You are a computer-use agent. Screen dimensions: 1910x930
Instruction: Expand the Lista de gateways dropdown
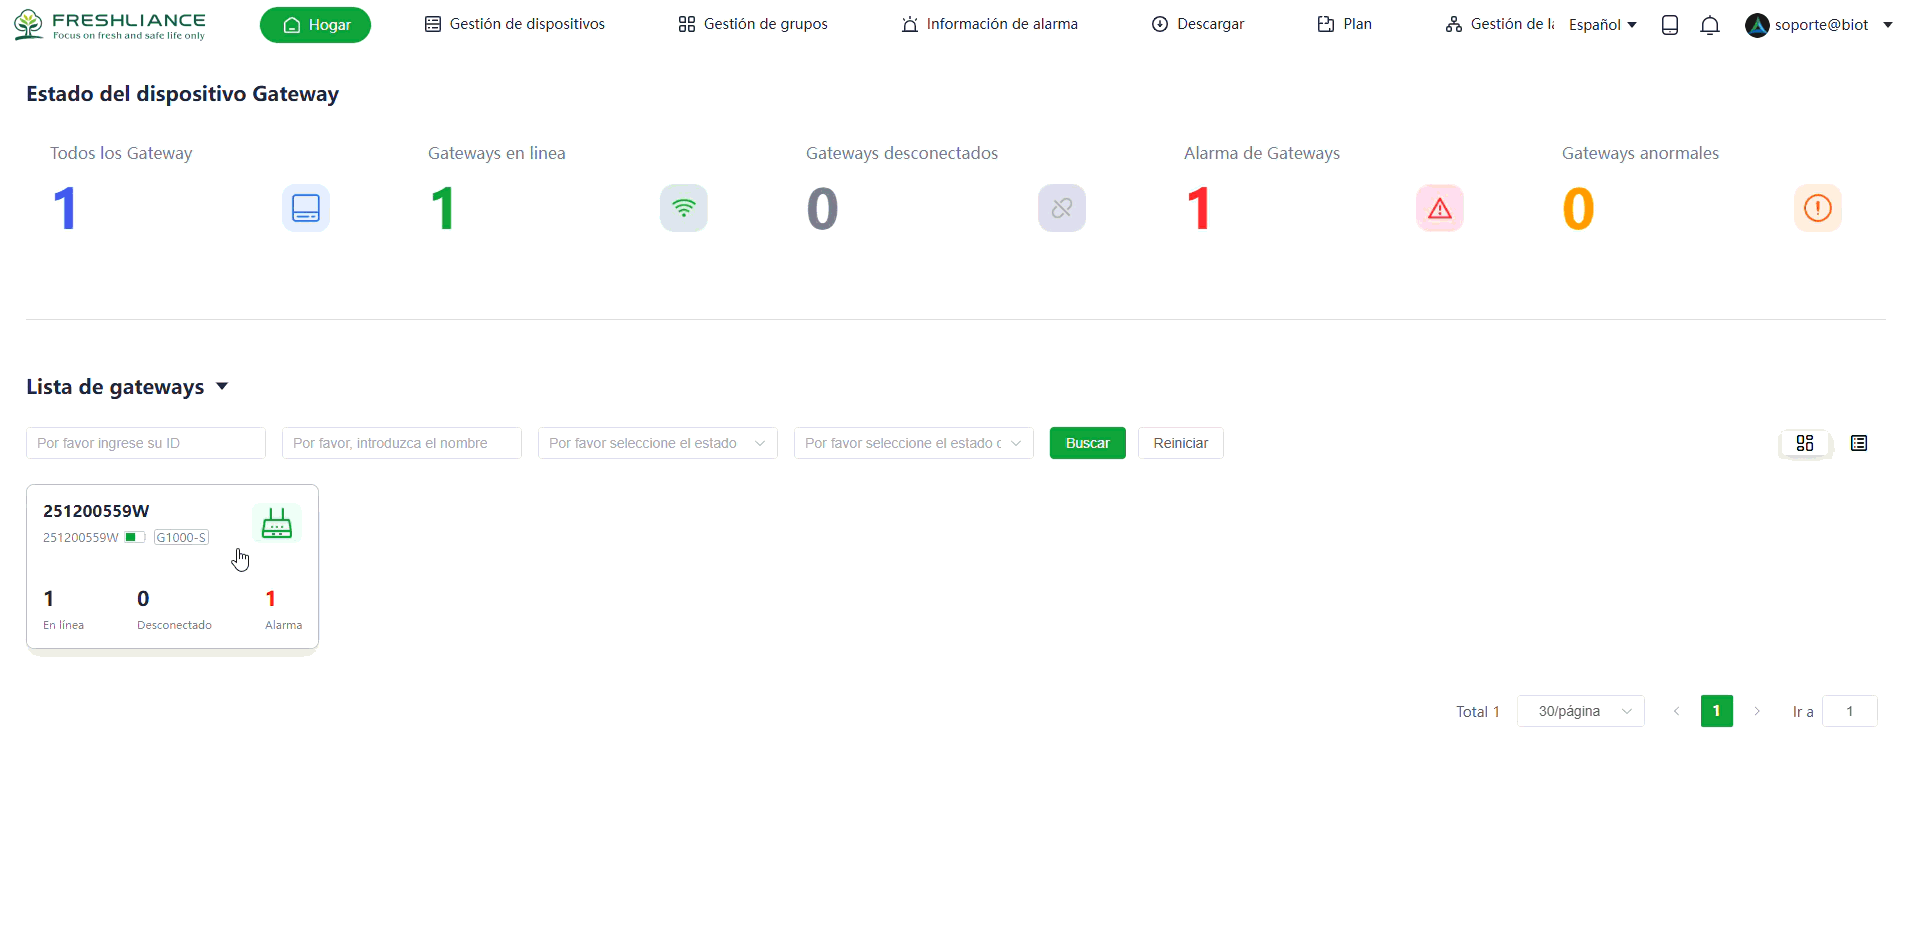point(222,387)
